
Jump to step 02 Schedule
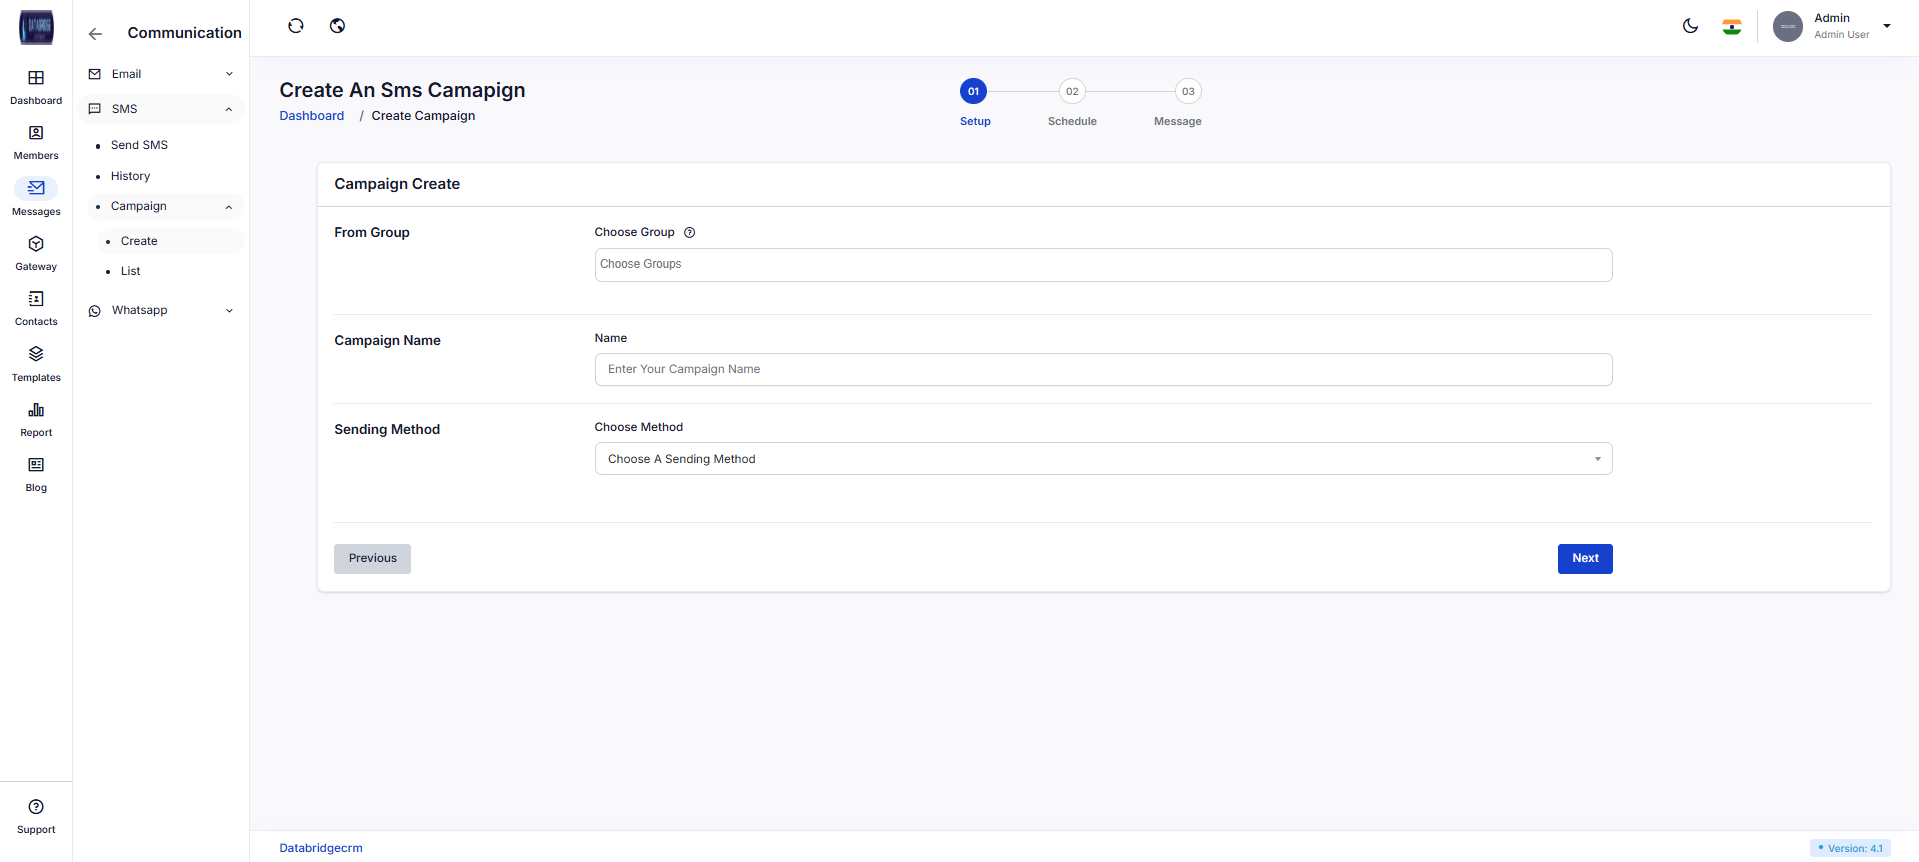1072,92
